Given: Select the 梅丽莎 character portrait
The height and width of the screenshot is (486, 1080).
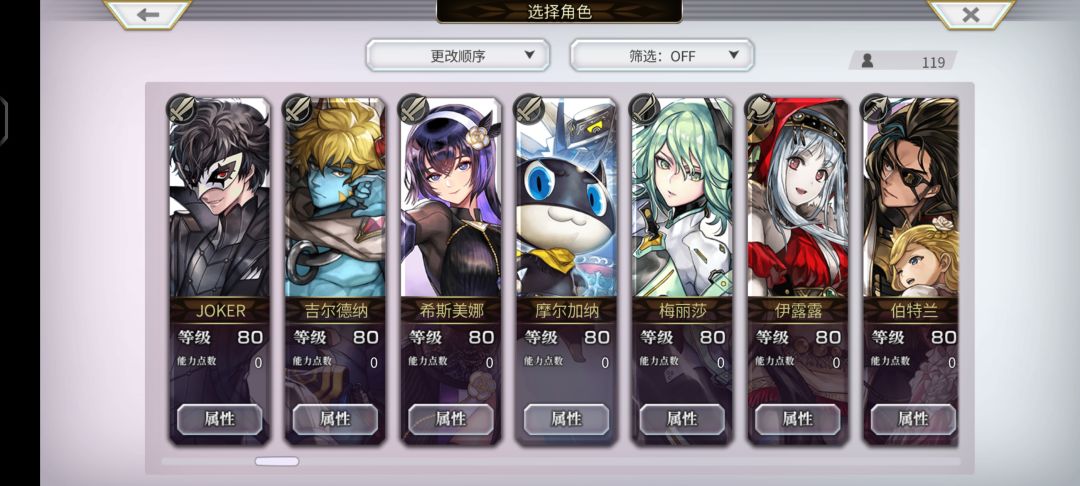Looking at the screenshot, I should click(682, 197).
